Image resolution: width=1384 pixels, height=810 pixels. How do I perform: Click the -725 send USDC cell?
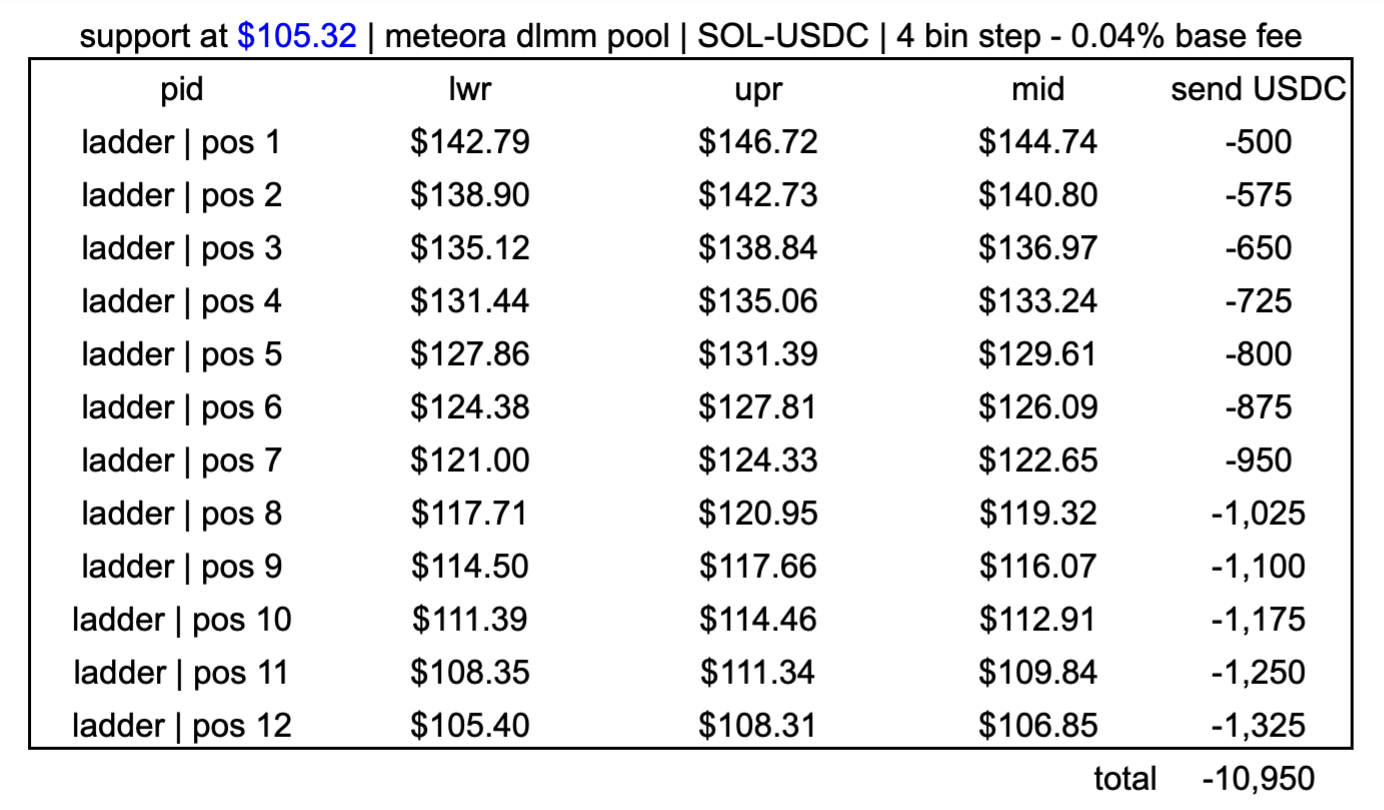1258,301
